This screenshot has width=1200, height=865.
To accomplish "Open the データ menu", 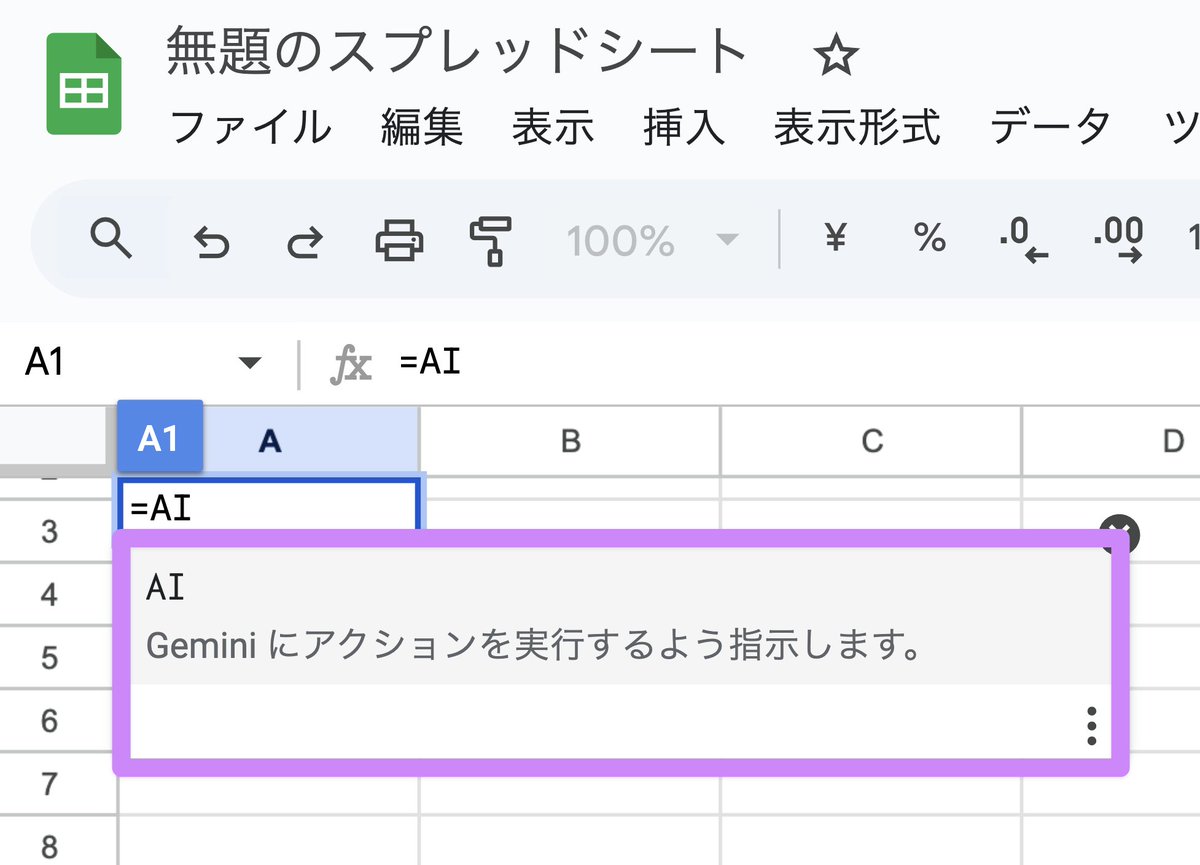I will [1050, 127].
